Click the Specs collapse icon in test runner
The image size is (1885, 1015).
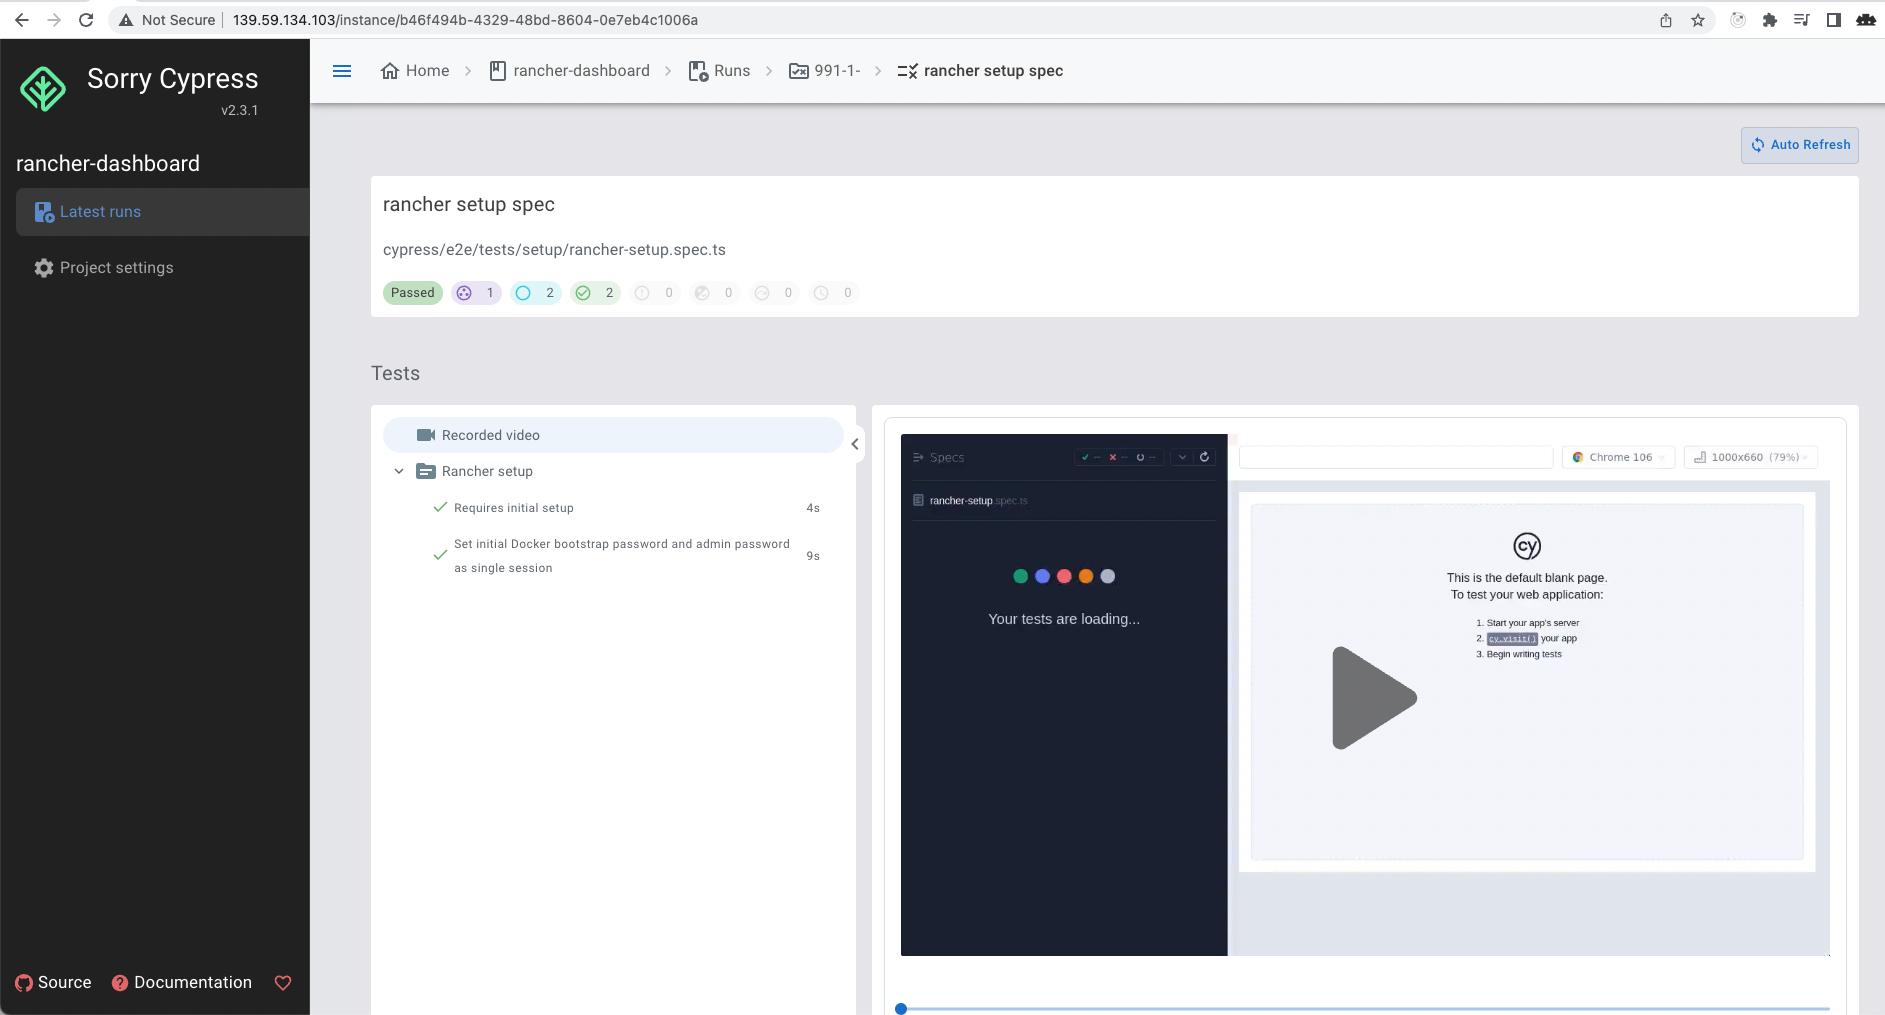point(919,457)
